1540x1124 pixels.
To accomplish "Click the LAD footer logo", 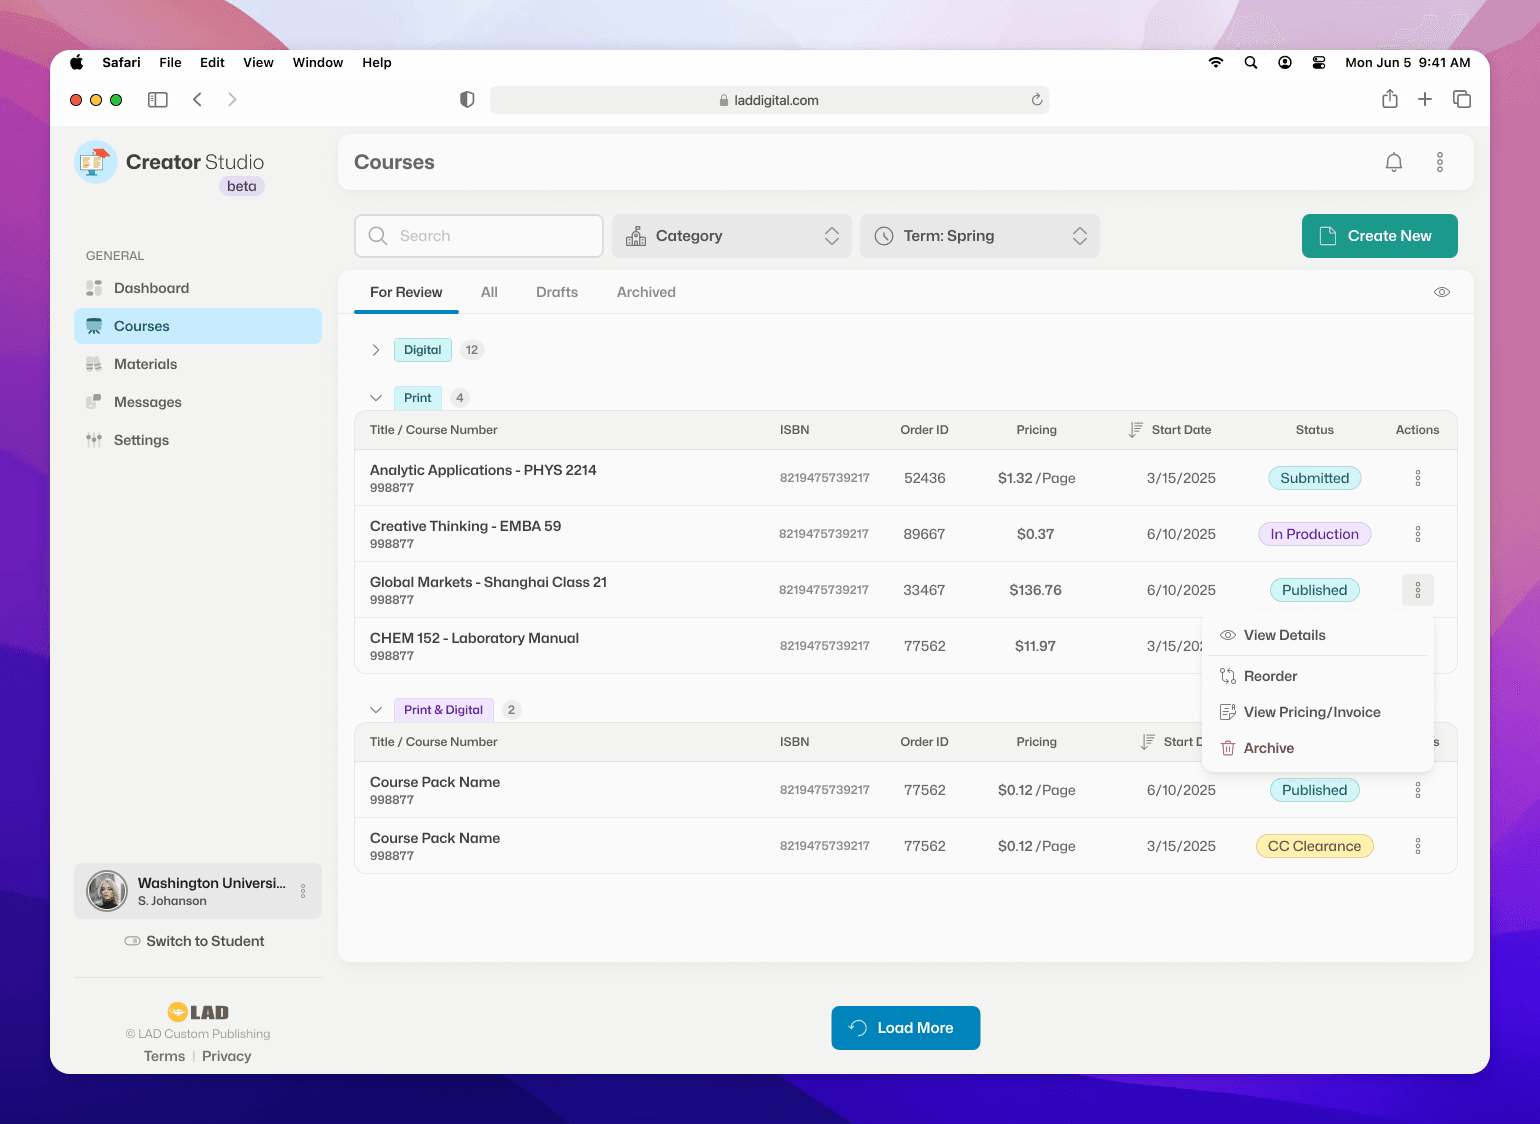I will [198, 1012].
